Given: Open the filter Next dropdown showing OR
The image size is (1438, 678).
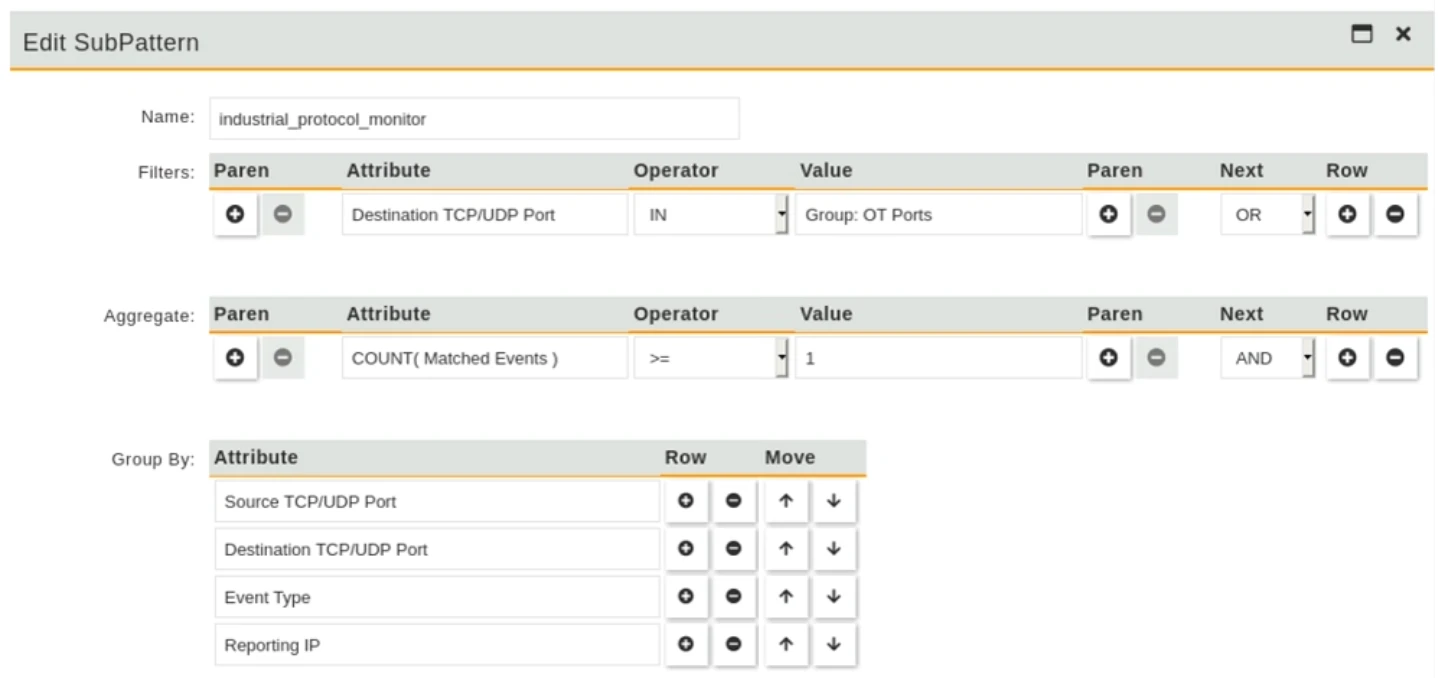Looking at the screenshot, I should (1267, 215).
